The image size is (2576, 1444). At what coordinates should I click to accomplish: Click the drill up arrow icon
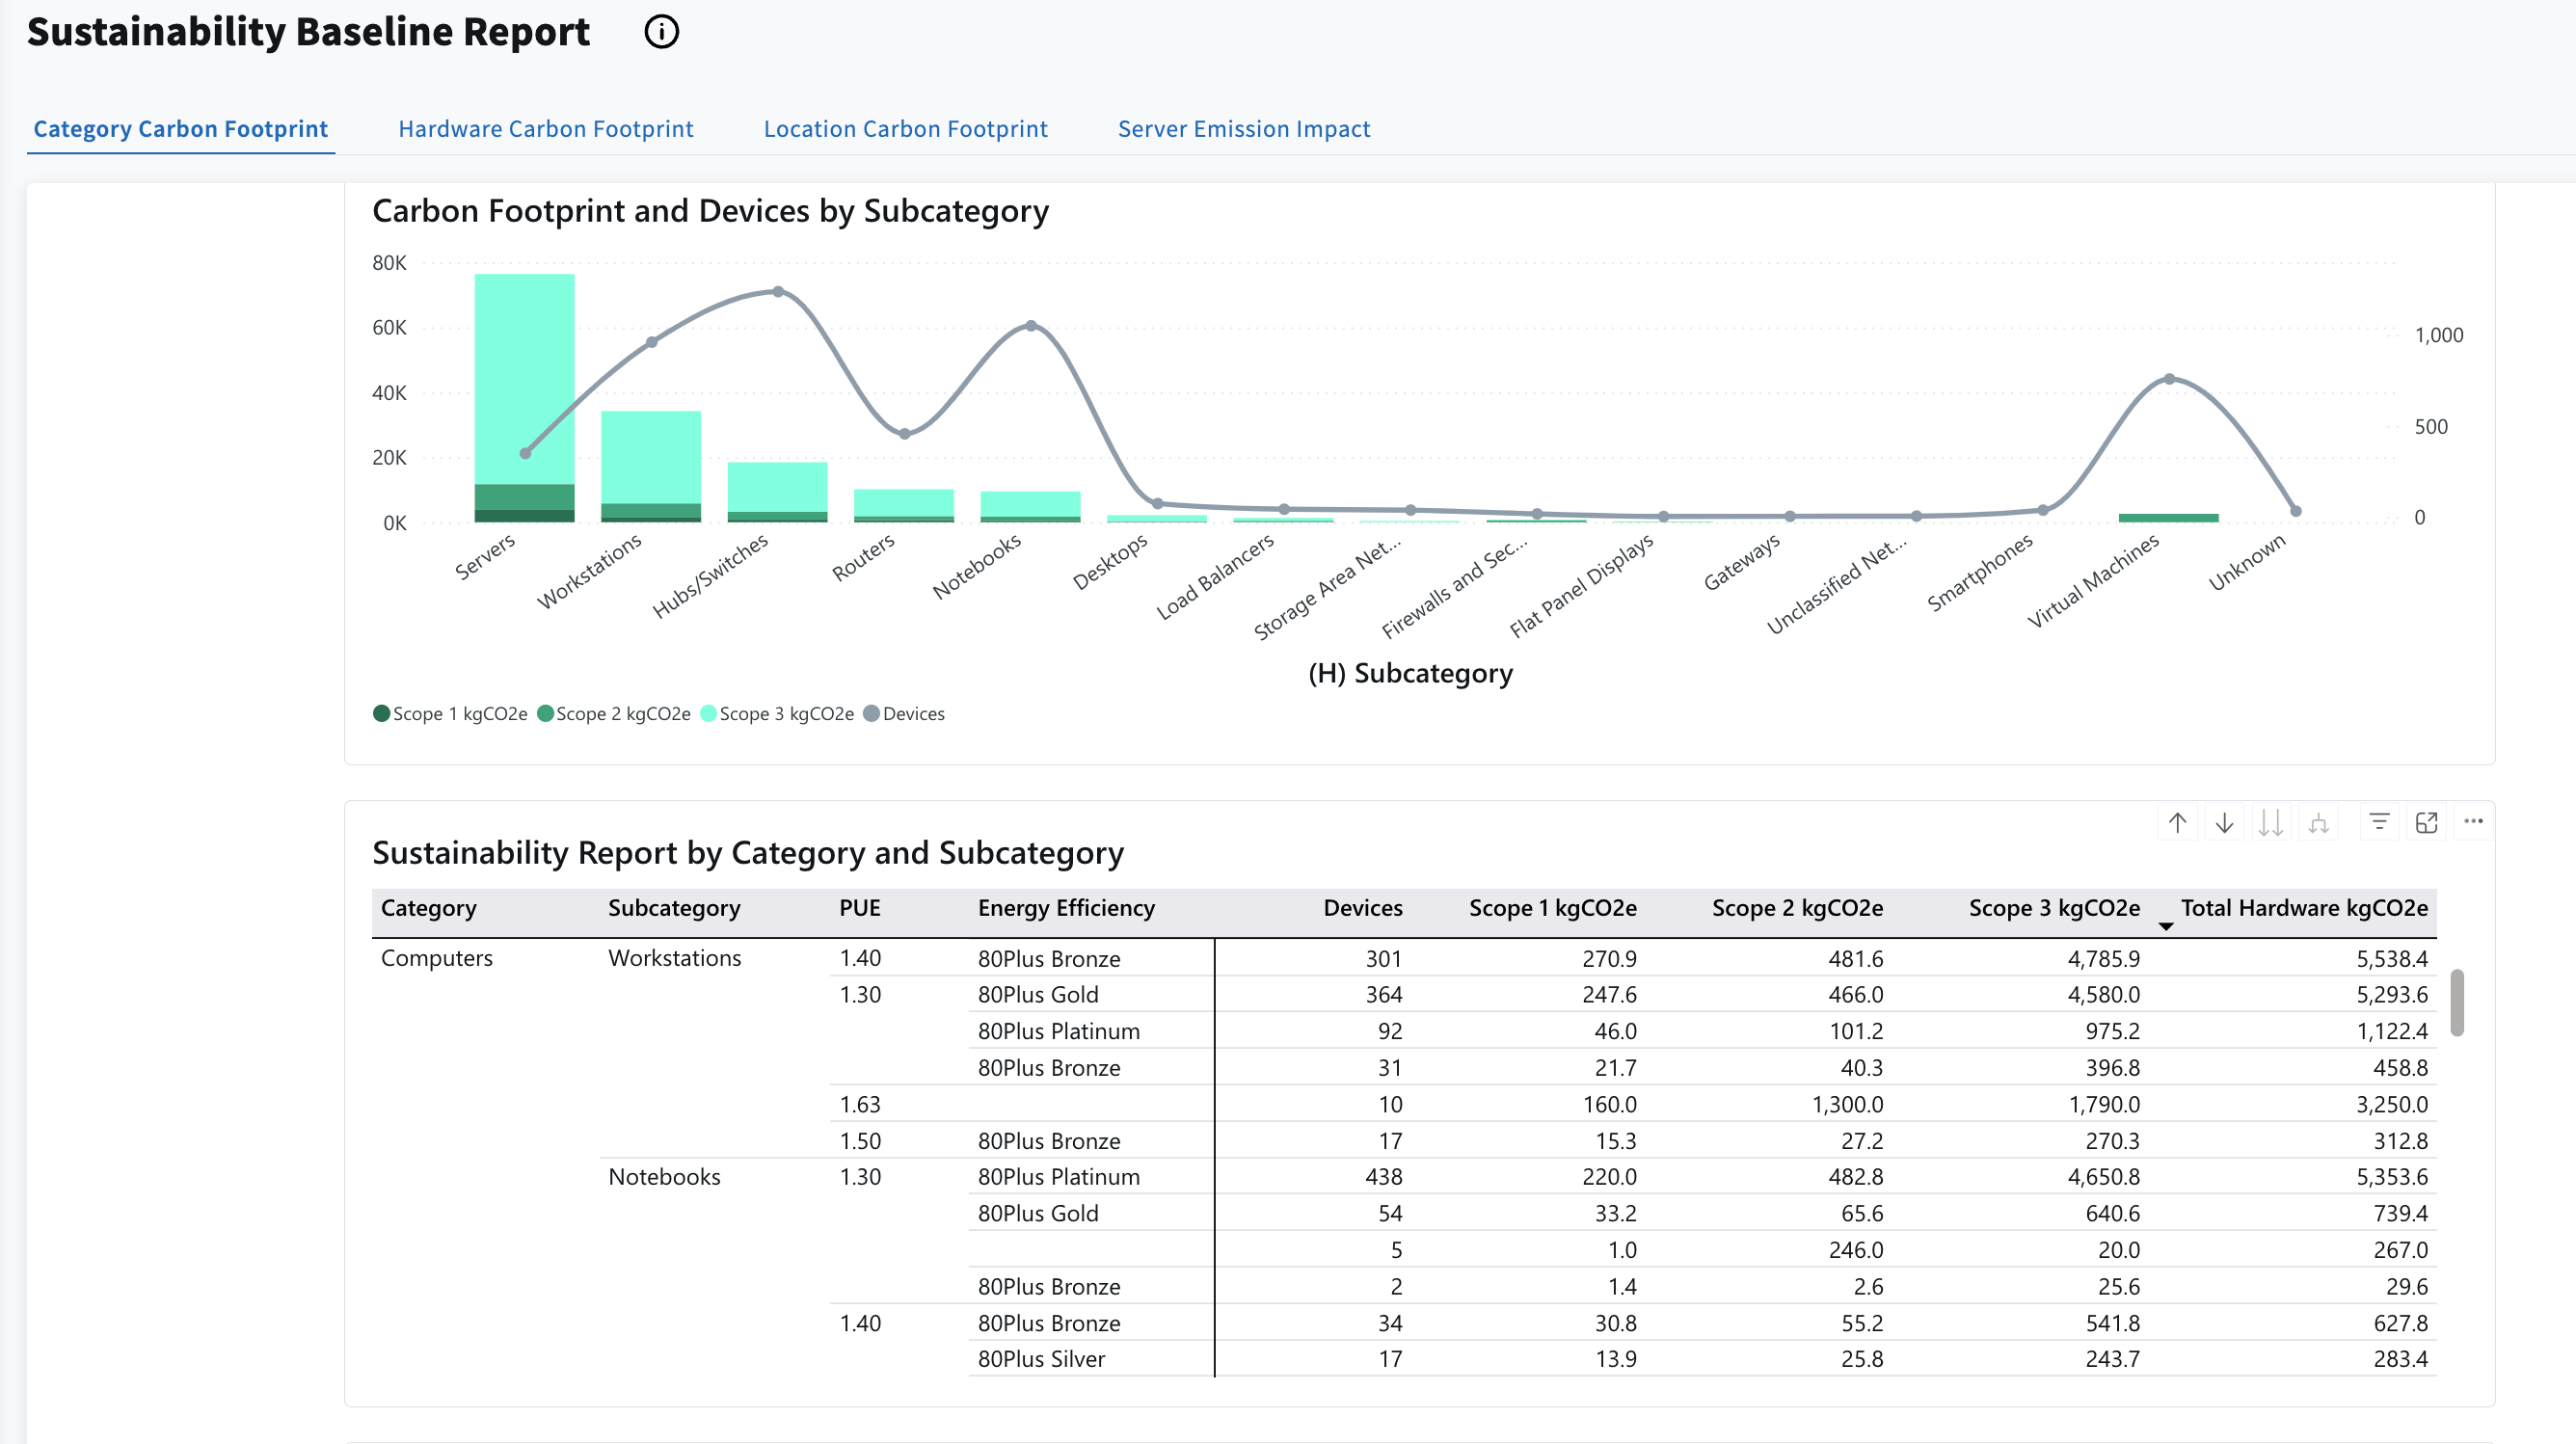tap(2177, 822)
